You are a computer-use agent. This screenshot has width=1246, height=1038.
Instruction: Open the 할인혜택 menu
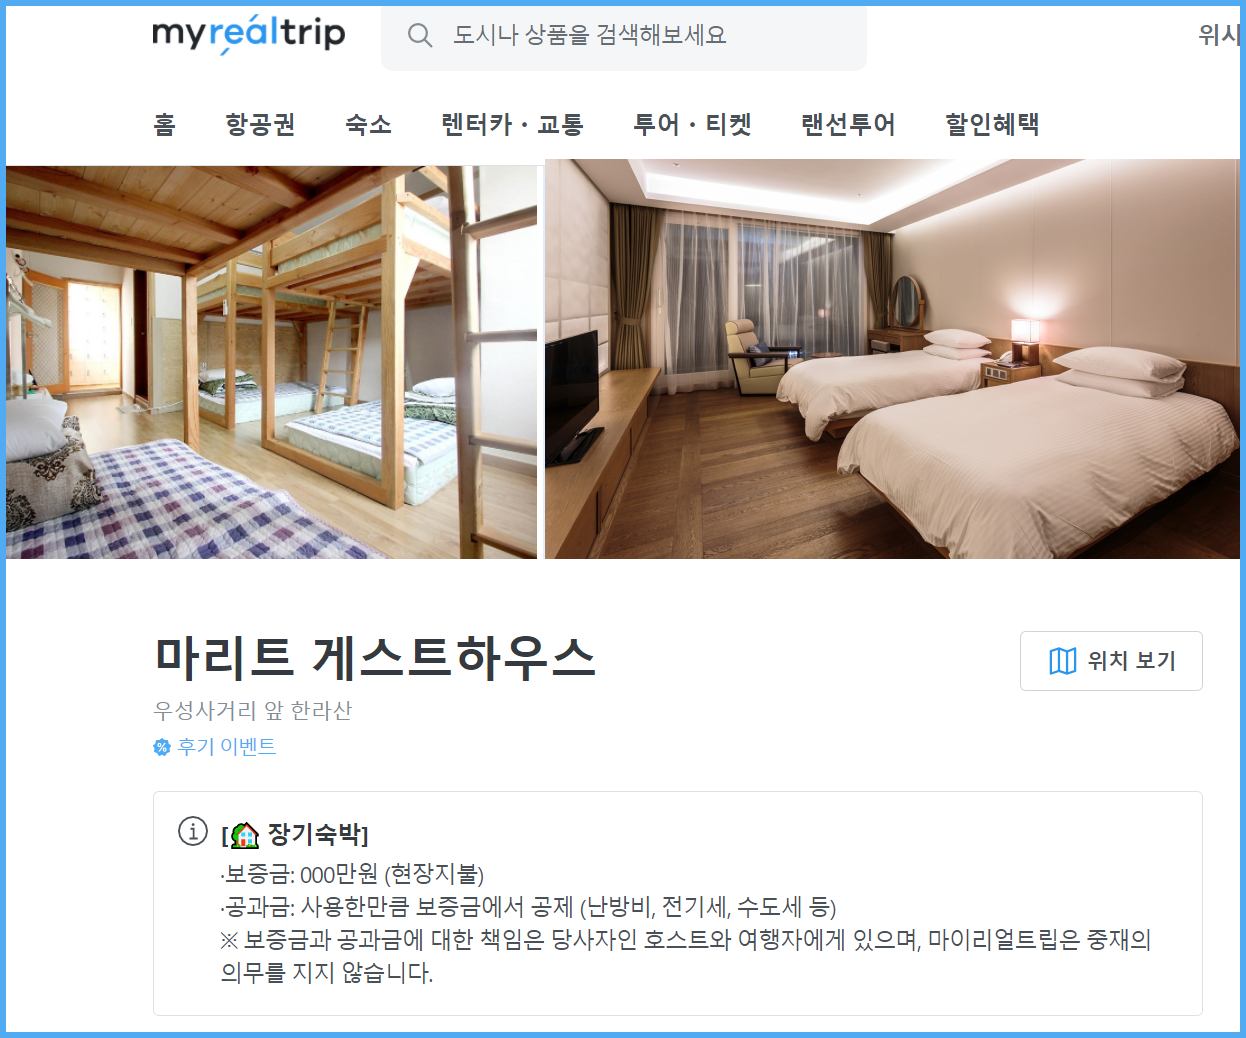pyautogui.click(x=992, y=125)
